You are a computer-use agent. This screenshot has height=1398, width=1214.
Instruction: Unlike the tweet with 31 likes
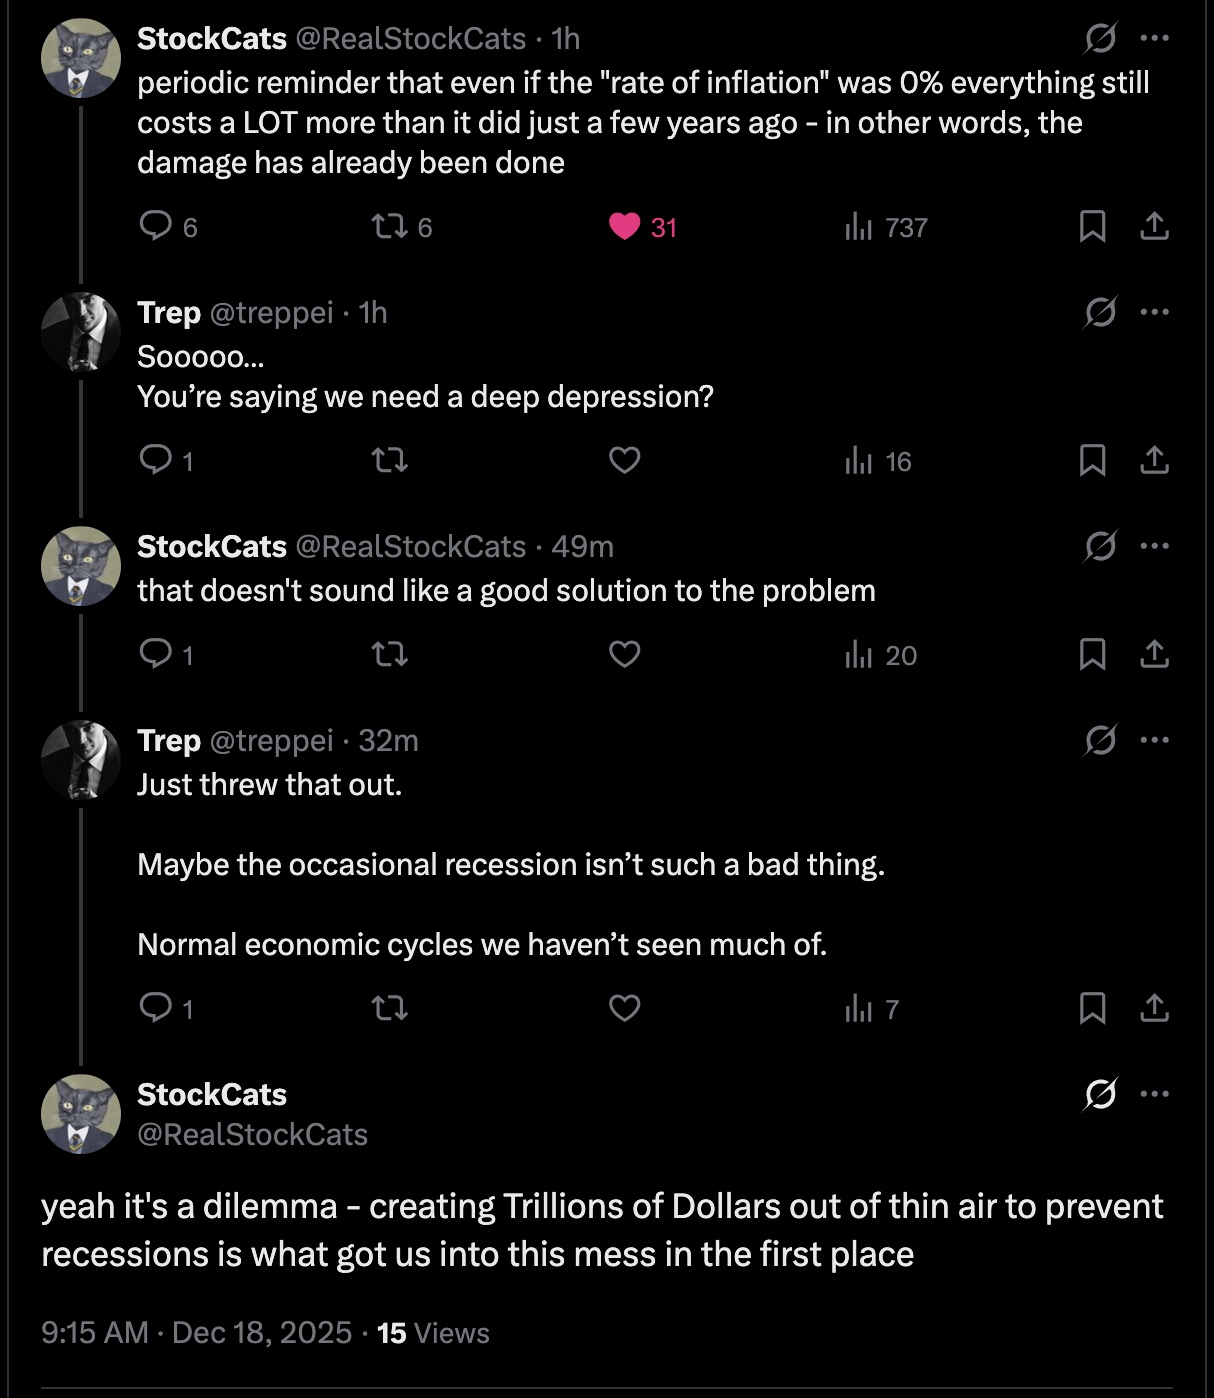click(625, 227)
